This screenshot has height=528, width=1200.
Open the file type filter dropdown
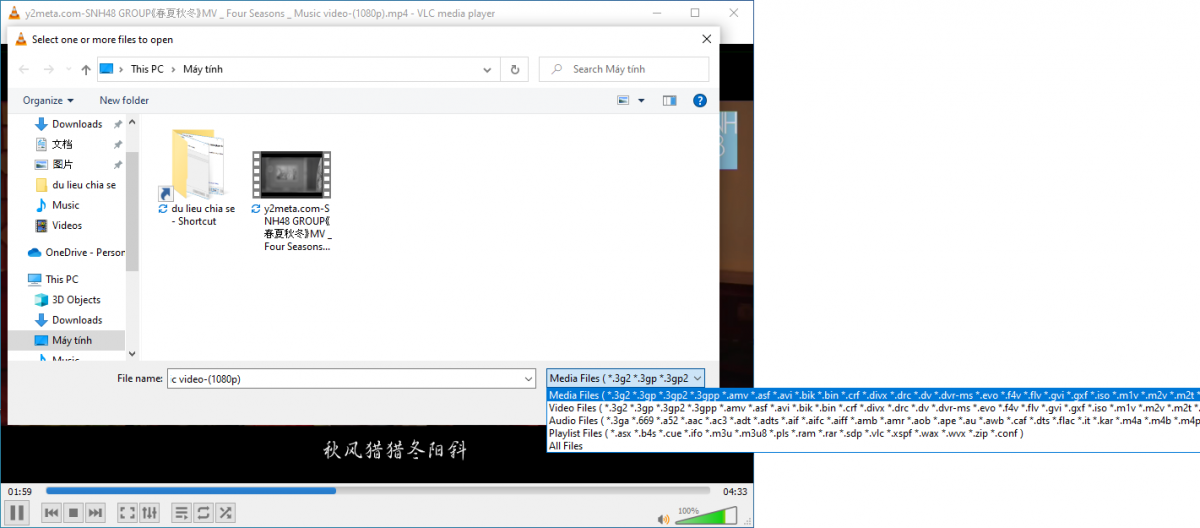[x=626, y=378]
